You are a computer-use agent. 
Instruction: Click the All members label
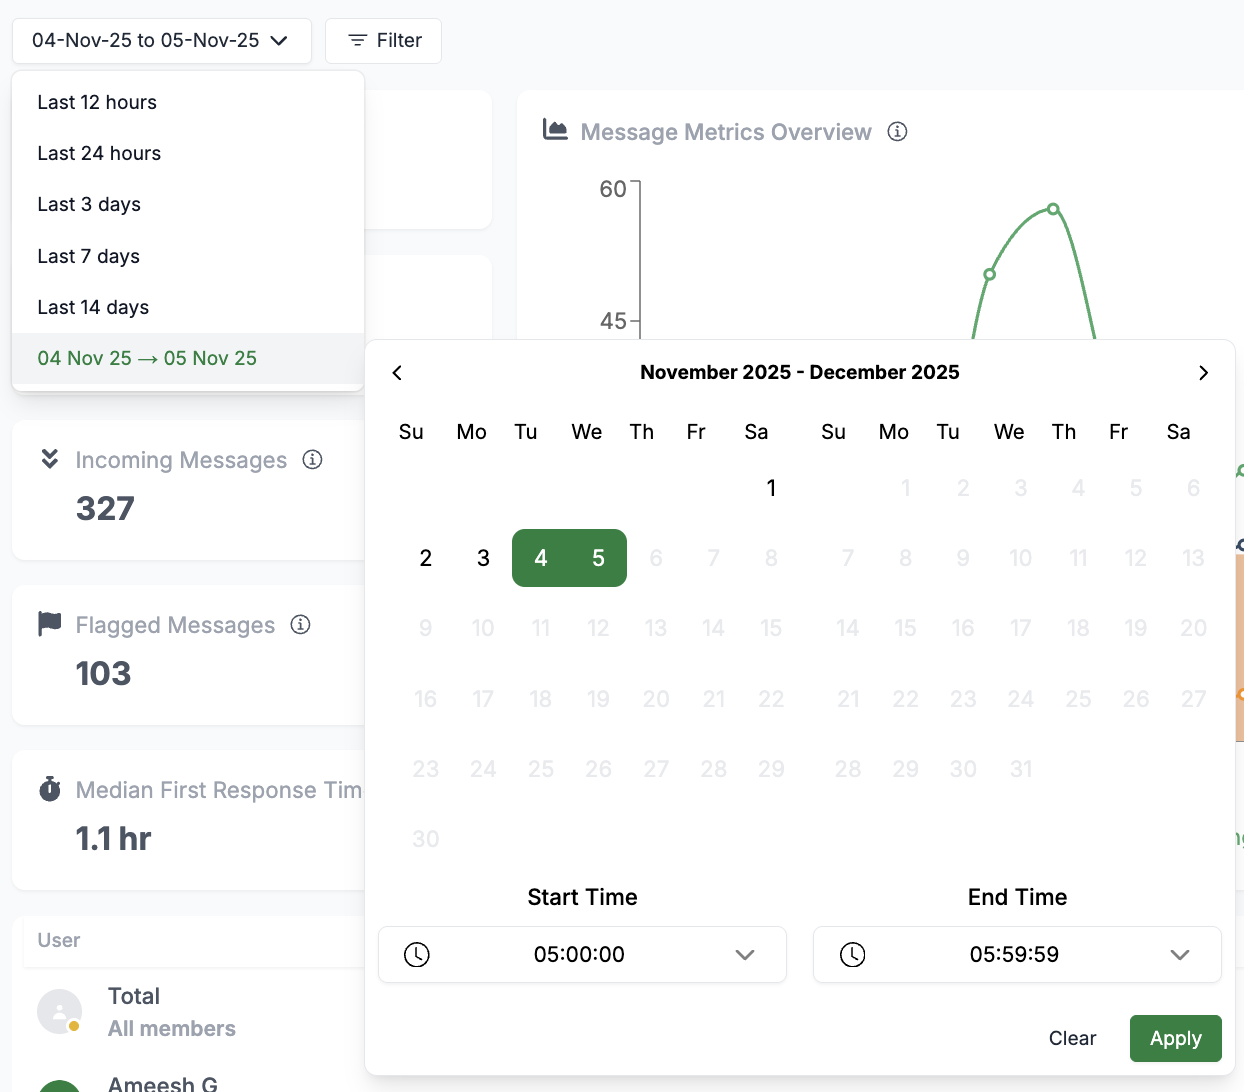[172, 1029]
